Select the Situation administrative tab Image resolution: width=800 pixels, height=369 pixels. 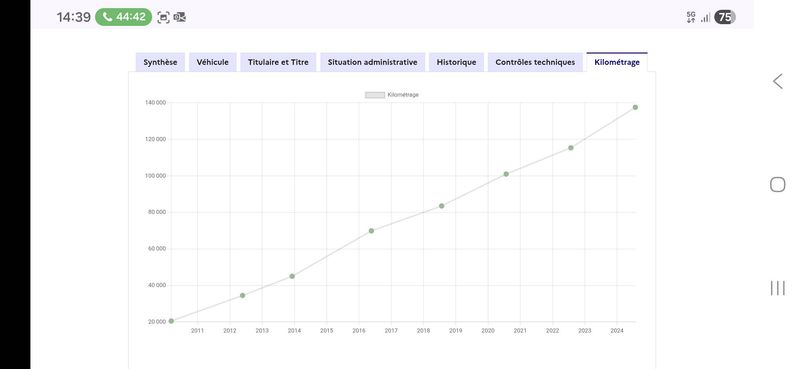coord(372,62)
